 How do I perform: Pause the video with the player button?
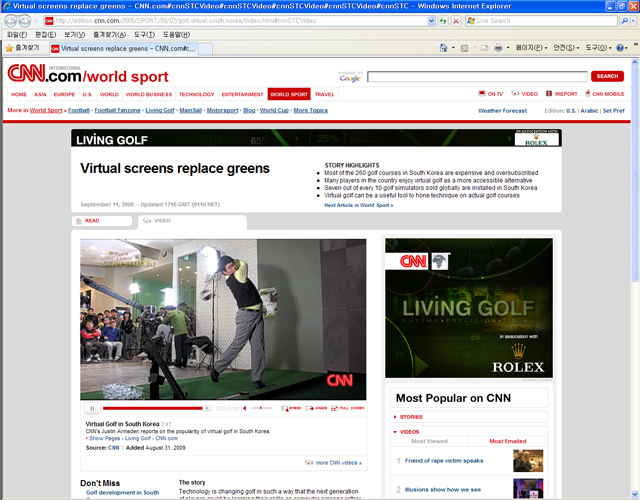click(91, 408)
